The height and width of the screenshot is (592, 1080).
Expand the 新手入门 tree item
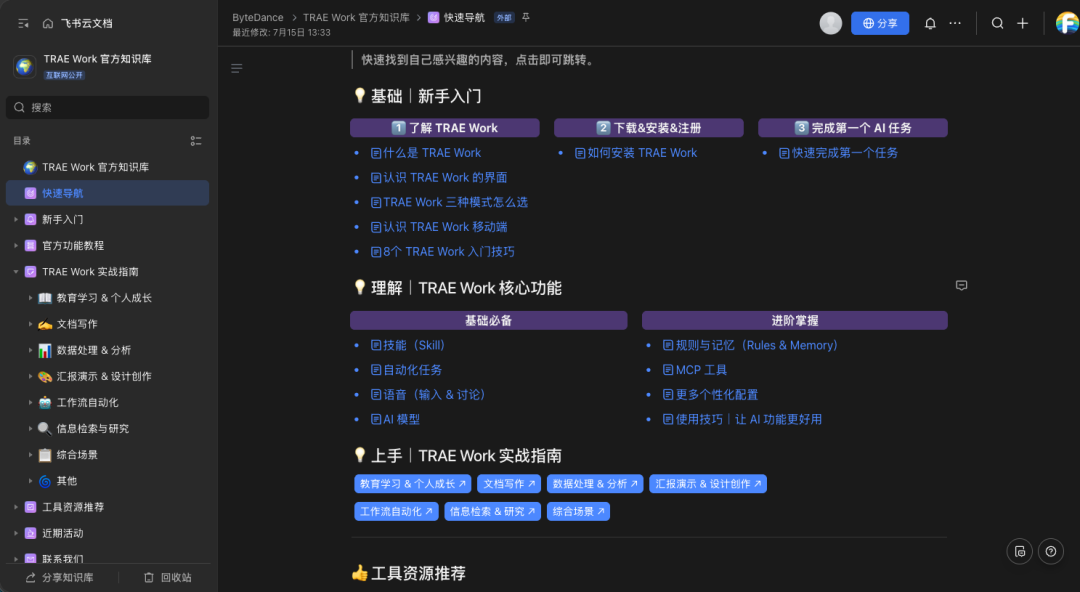(16, 219)
